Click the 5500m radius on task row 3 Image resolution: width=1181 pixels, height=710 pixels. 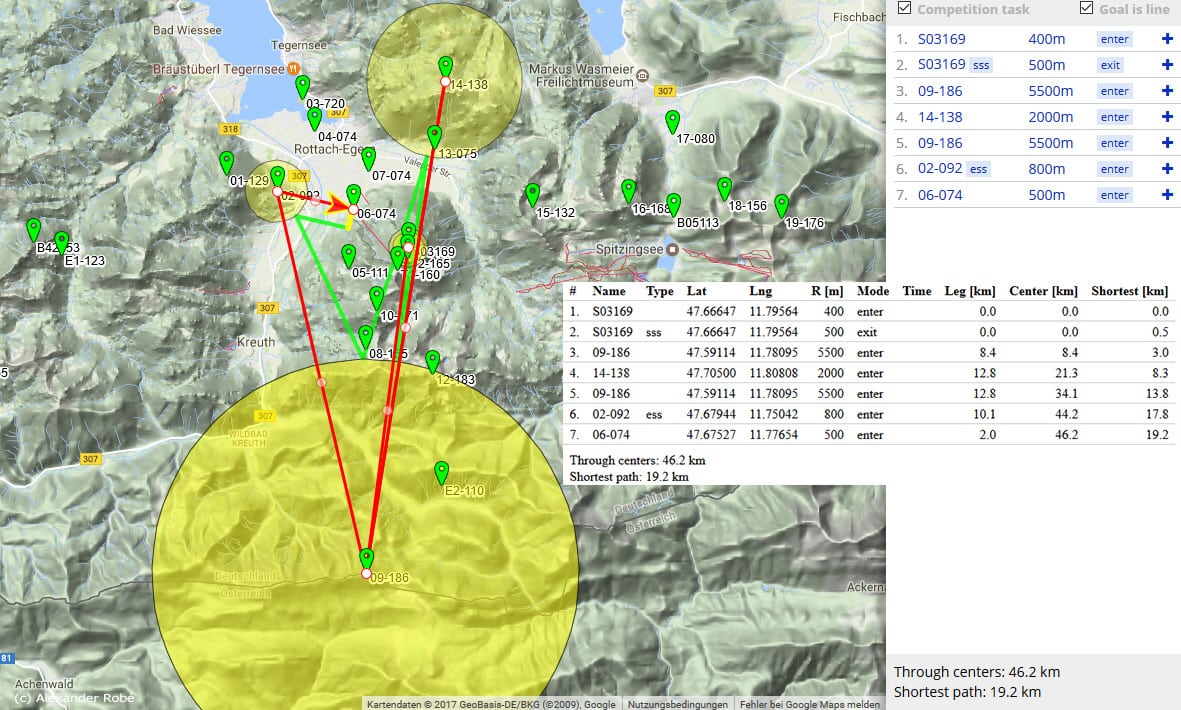click(1051, 91)
